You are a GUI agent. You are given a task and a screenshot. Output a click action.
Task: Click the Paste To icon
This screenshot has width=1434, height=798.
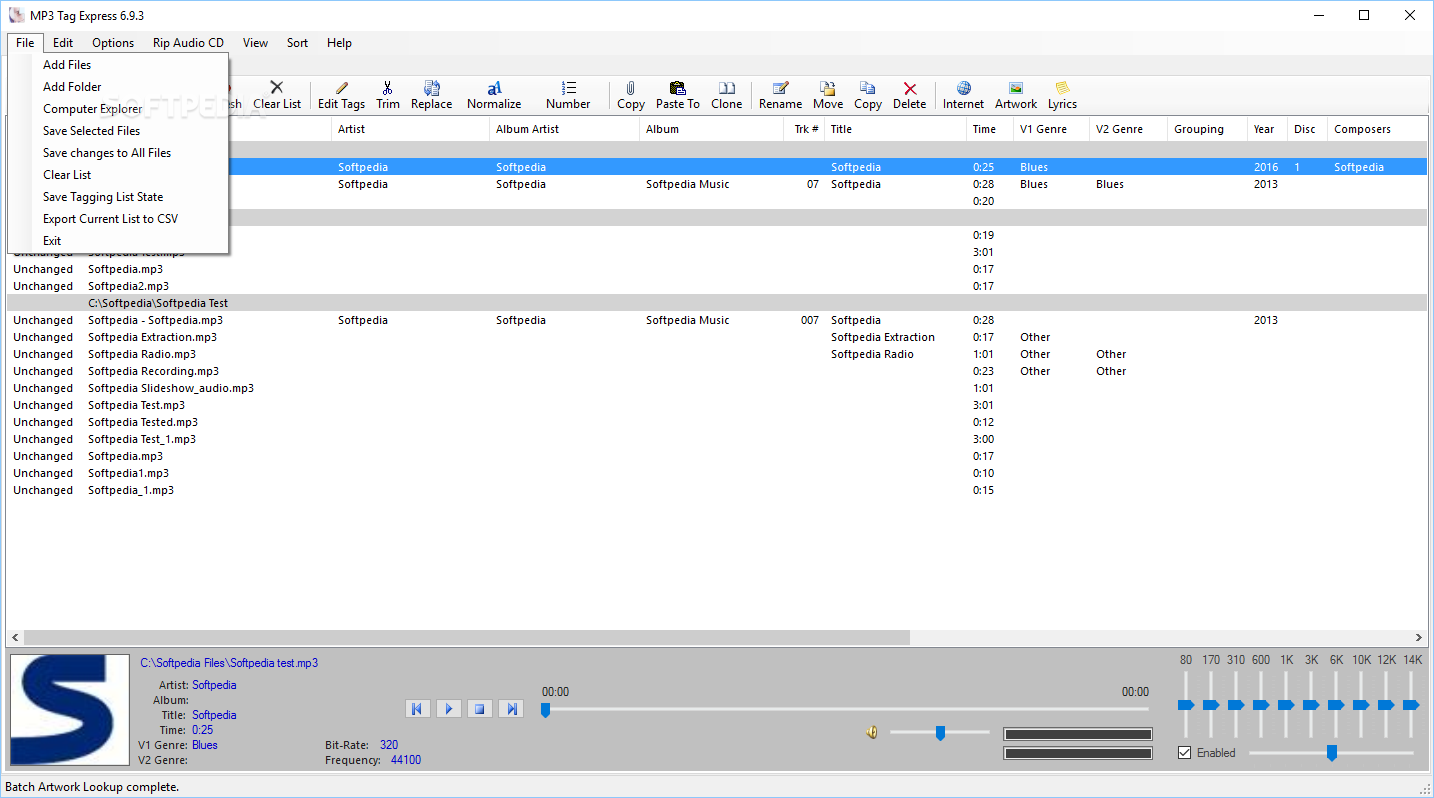[x=678, y=95]
